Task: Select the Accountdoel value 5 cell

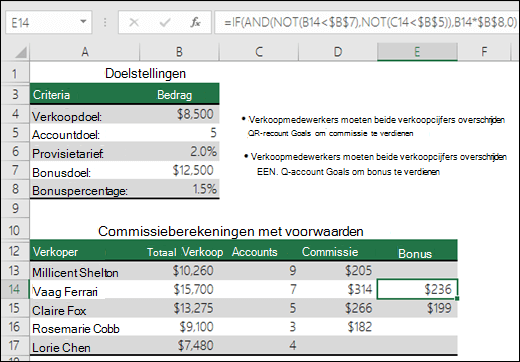Action: coord(179,133)
